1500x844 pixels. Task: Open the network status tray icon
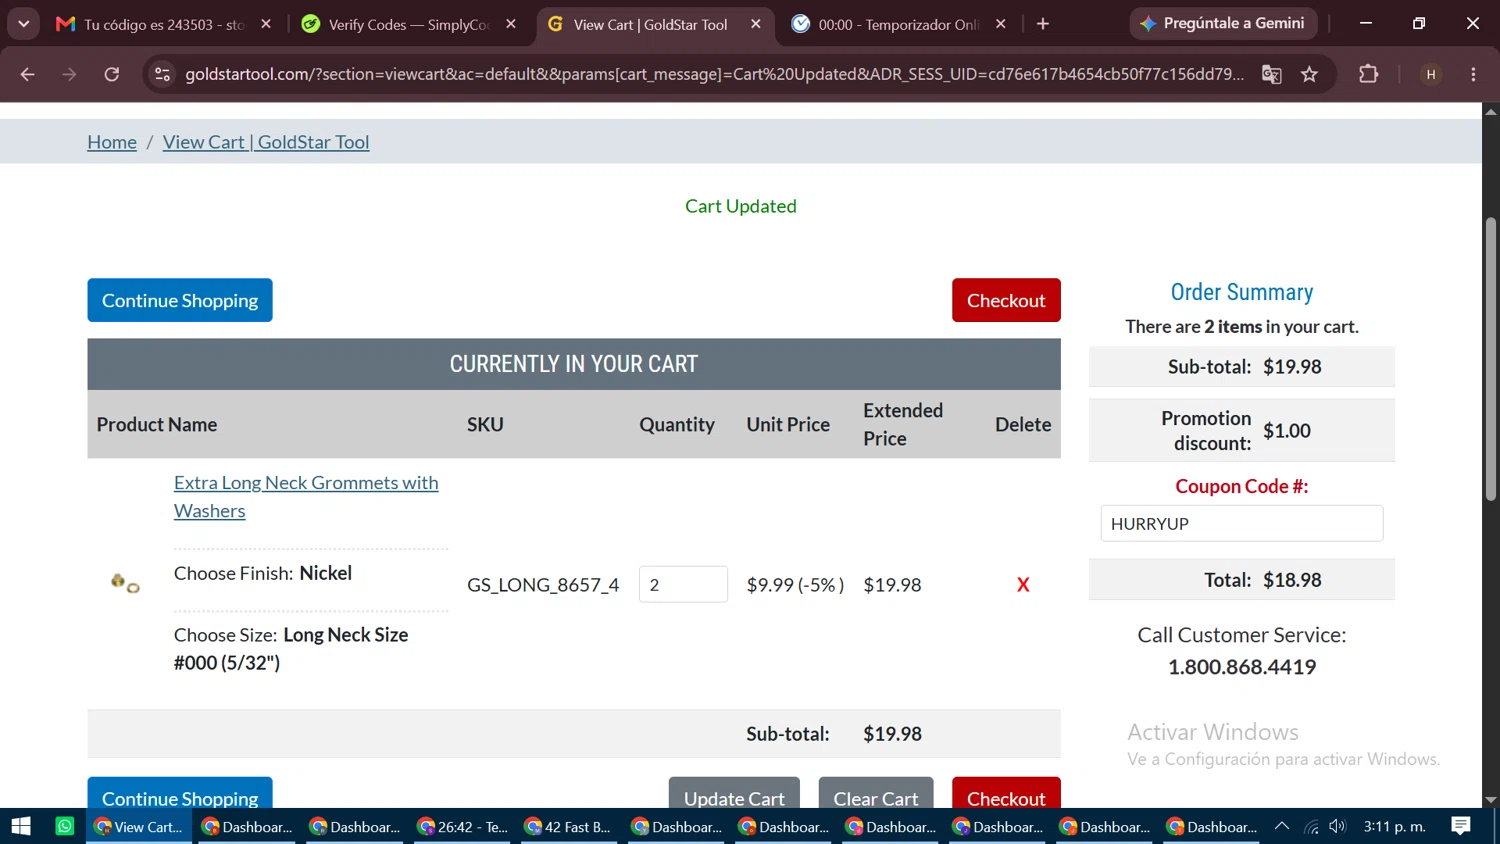coord(1311,826)
